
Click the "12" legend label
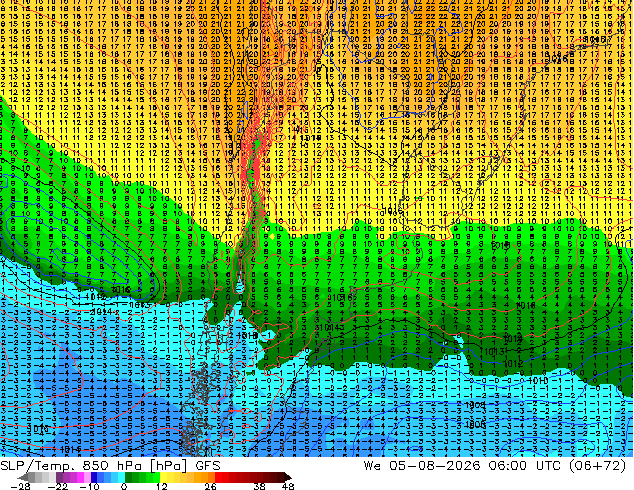tap(161, 486)
